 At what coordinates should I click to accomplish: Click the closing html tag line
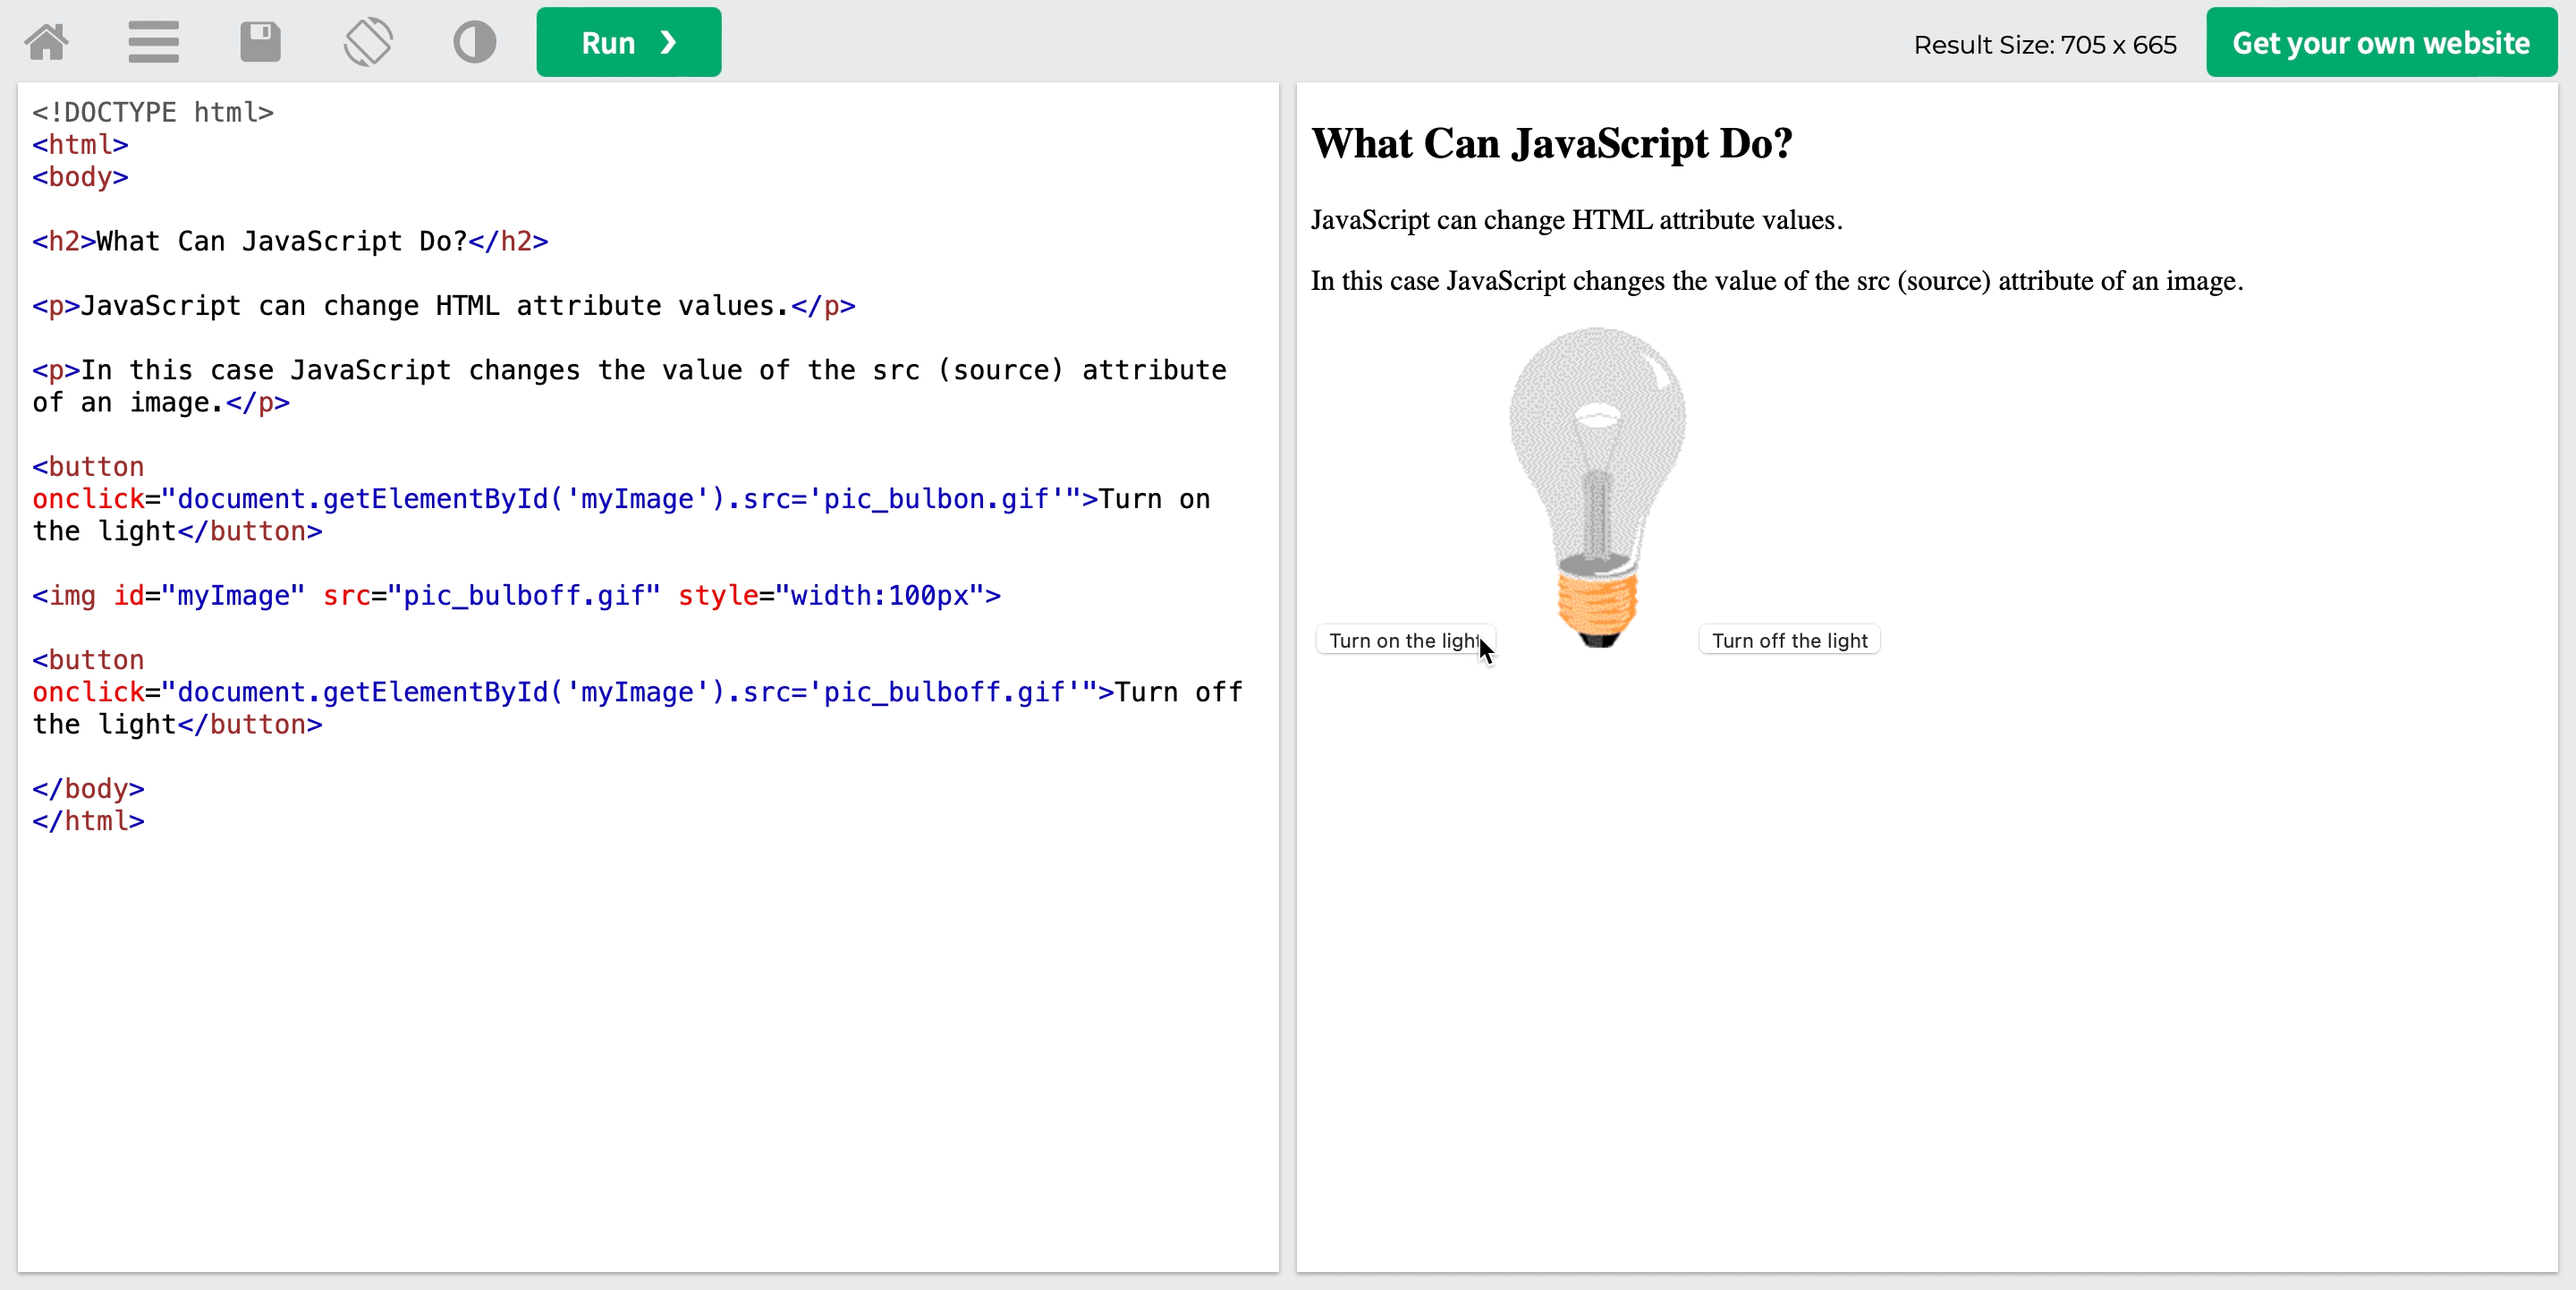88,821
